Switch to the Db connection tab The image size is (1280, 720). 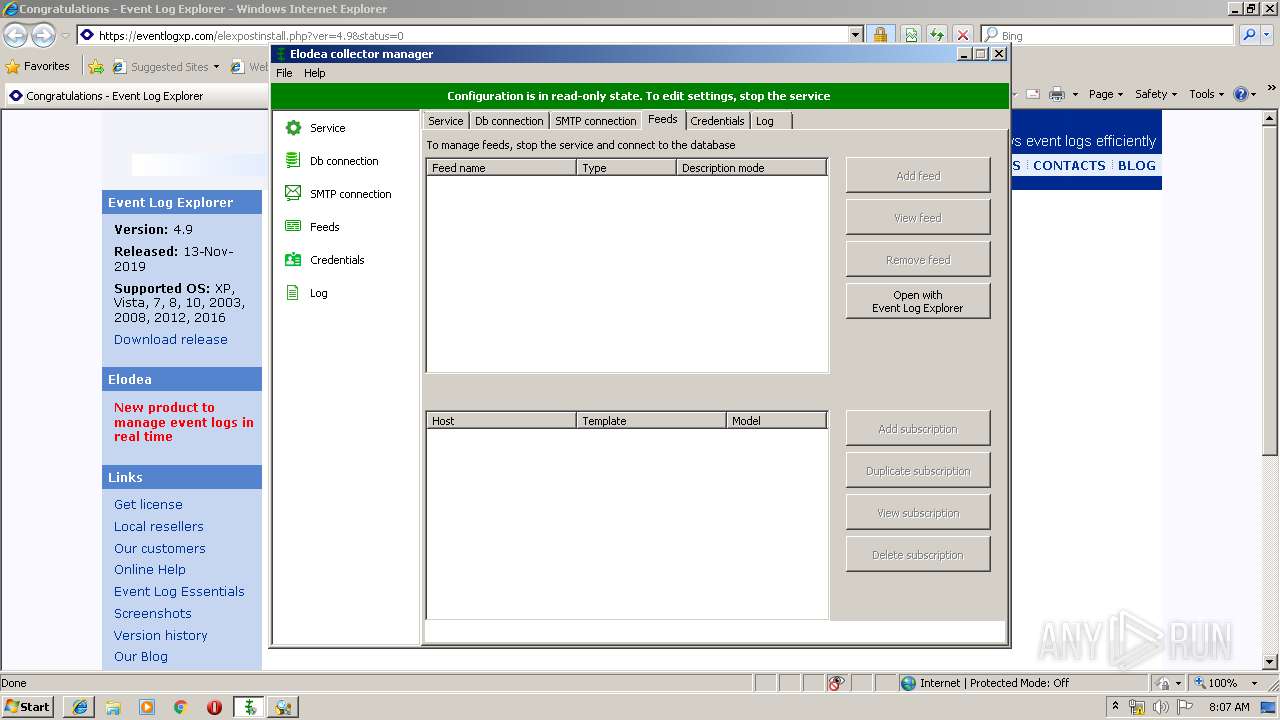pos(509,121)
